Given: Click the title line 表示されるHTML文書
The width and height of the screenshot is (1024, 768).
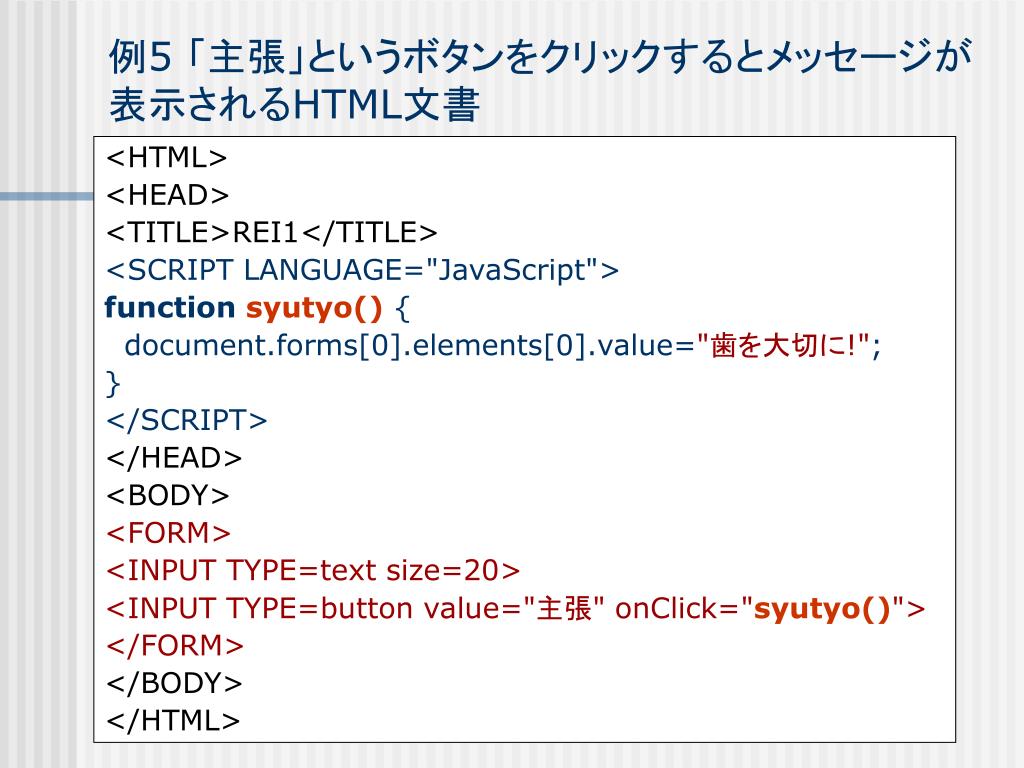Looking at the screenshot, I should point(295,104).
